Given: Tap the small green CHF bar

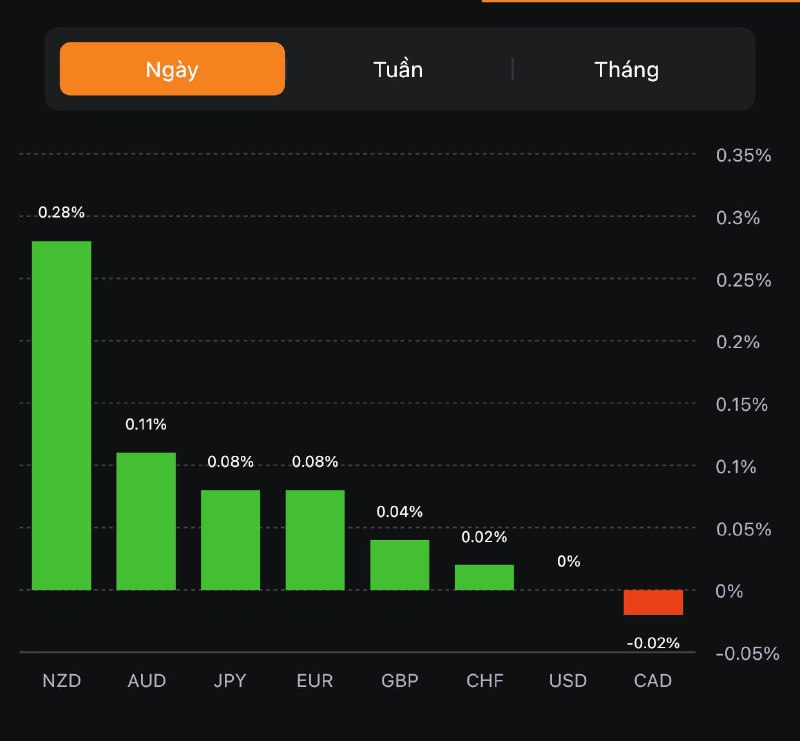Looking at the screenshot, I should (x=484, y=578).
